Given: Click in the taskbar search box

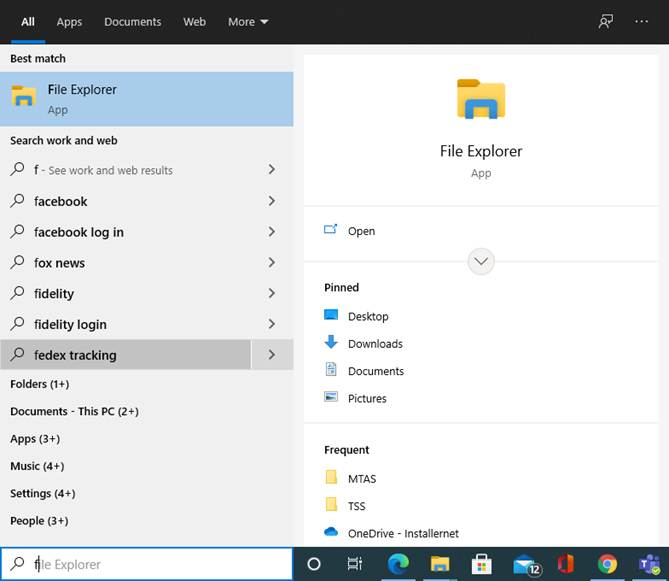Looking at the screenshot, I should tap(146, 564).
